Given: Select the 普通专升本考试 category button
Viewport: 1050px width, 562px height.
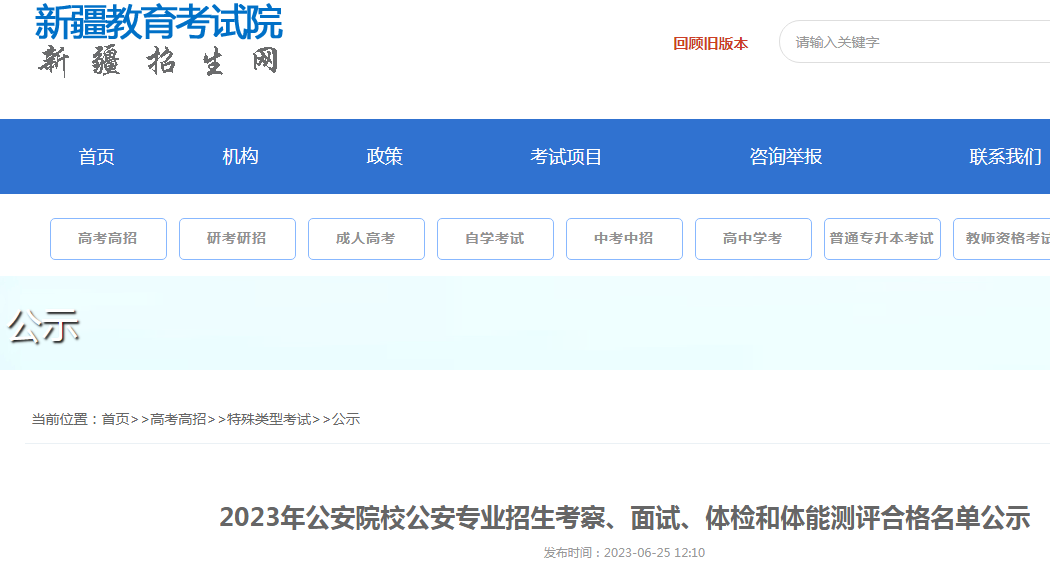Looking at the screenshot, I should click(883, 238).
